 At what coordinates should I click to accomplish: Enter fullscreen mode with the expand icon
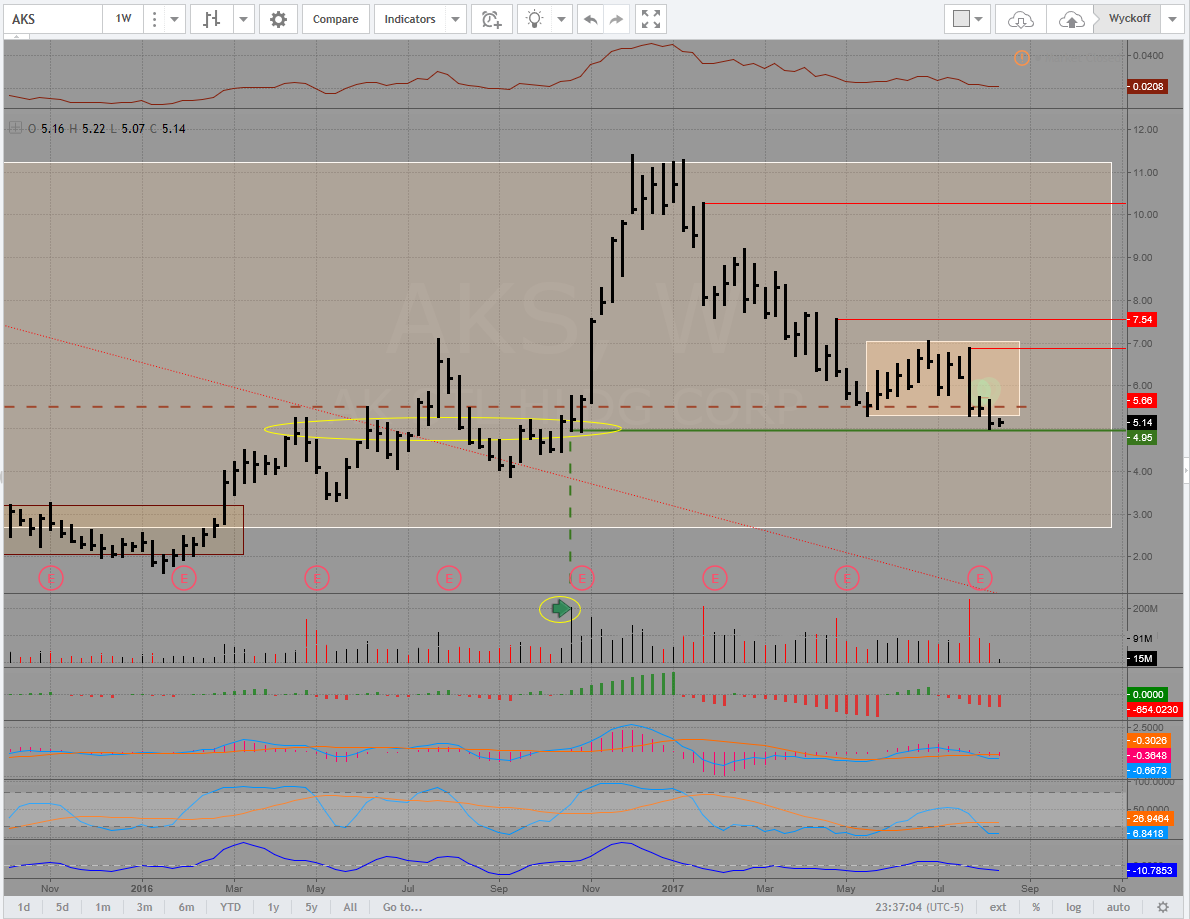pyautogui.click(x=650, y=19)
